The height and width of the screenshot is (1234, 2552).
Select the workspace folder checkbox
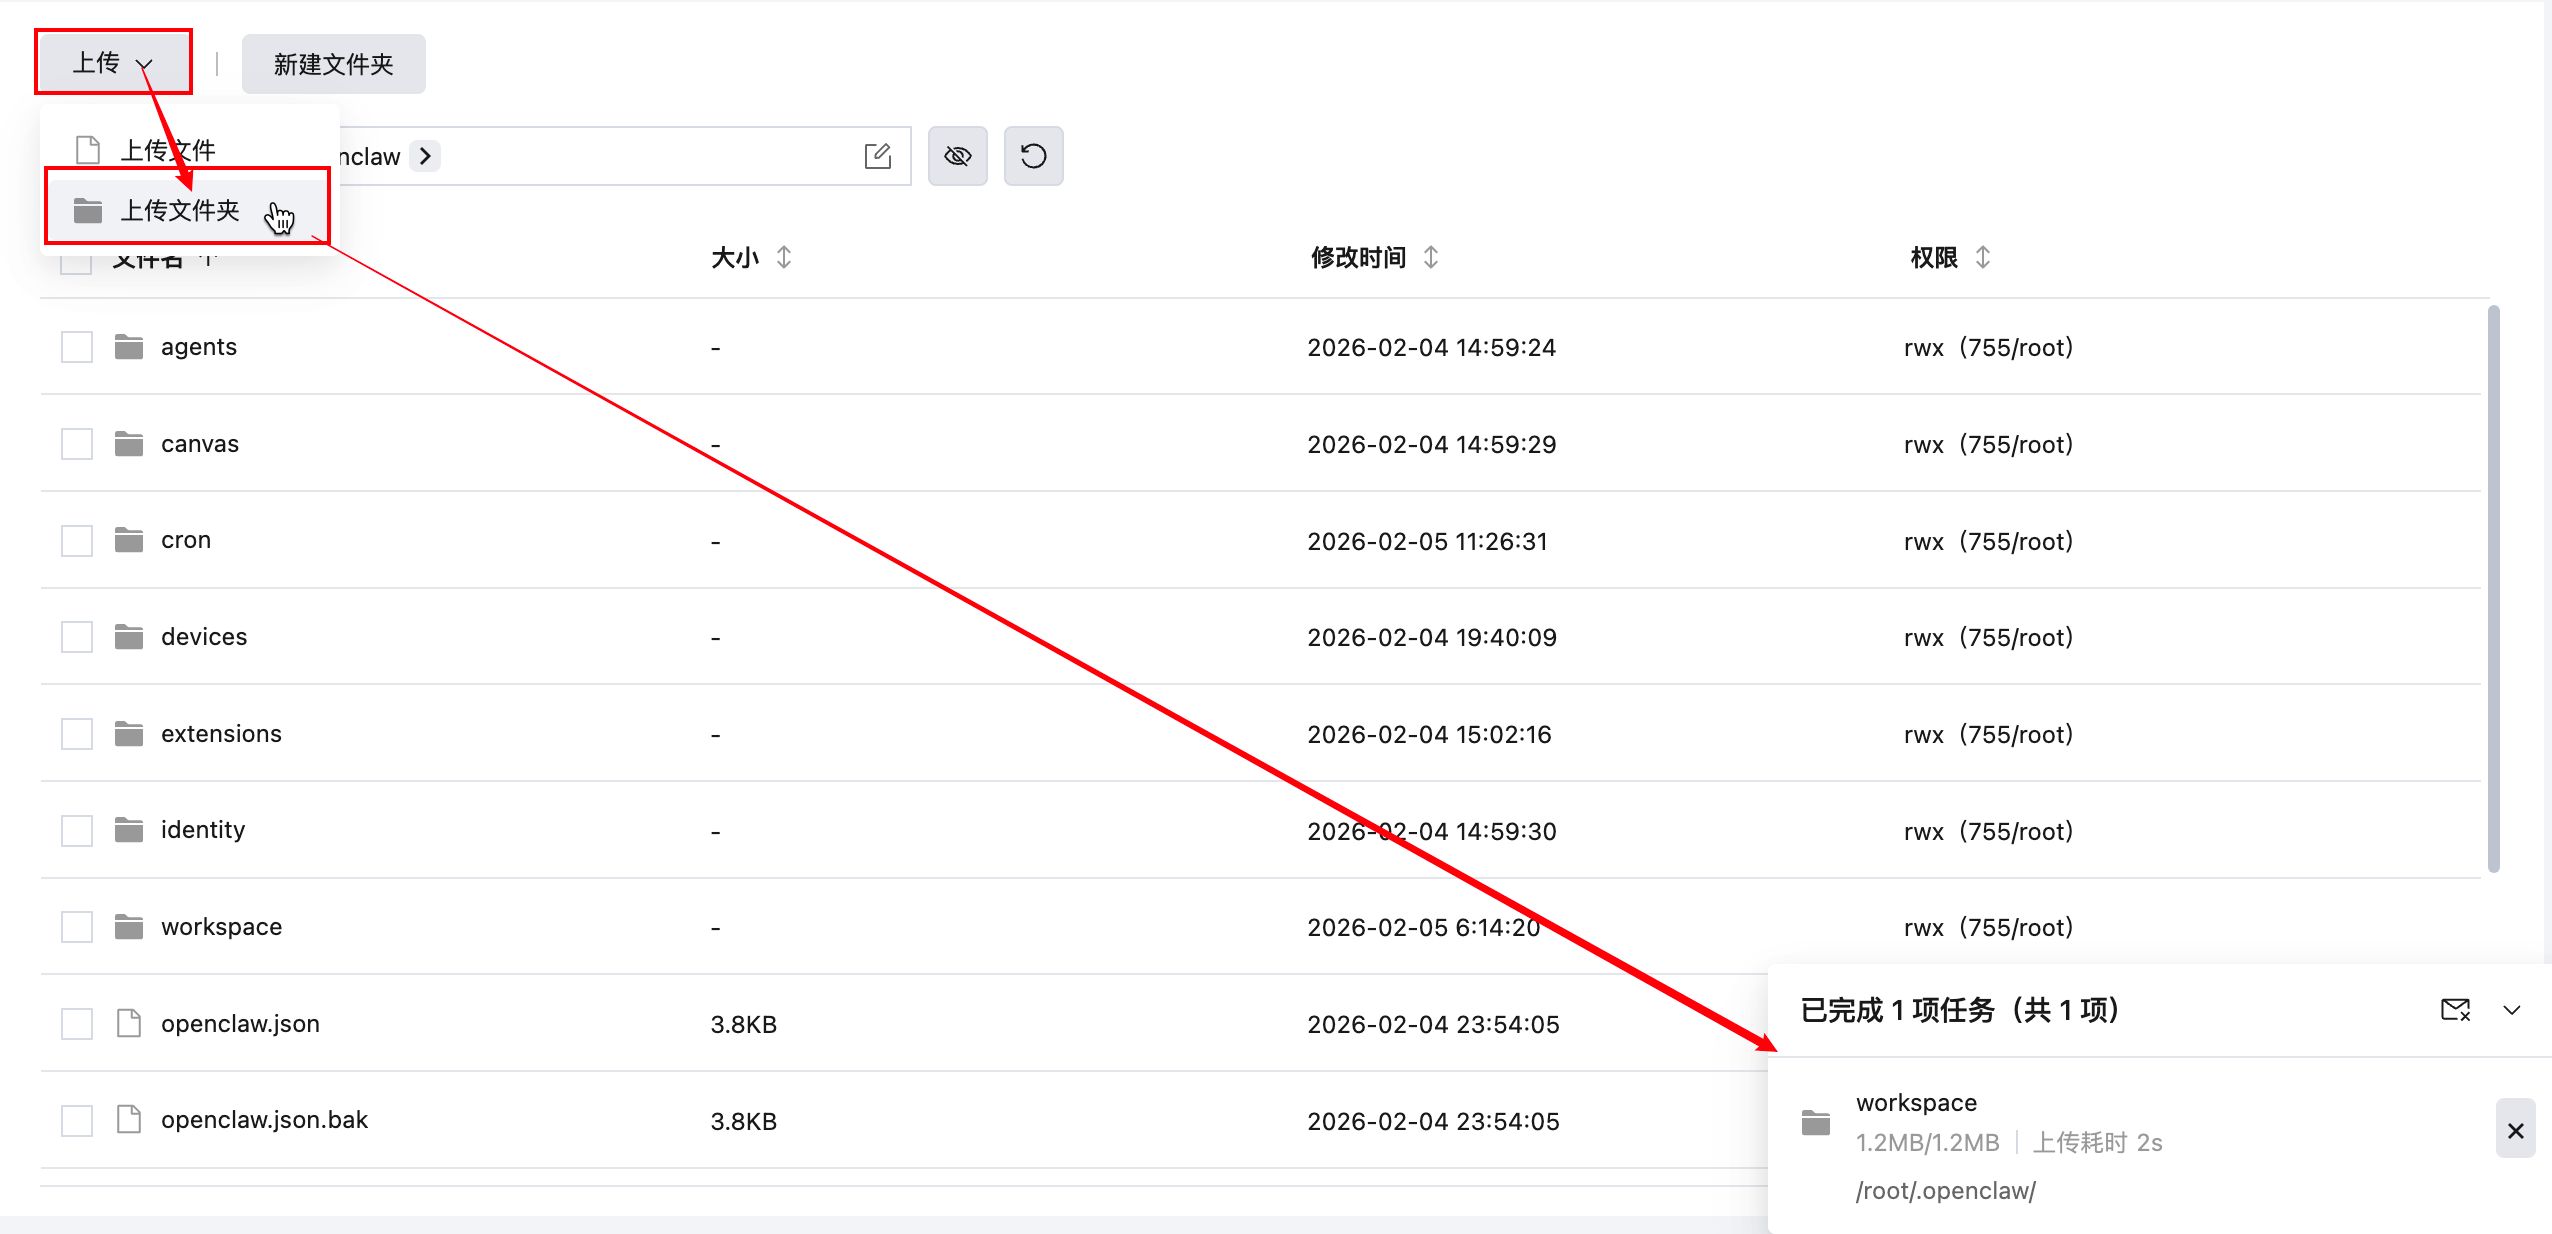coord(77,927)
